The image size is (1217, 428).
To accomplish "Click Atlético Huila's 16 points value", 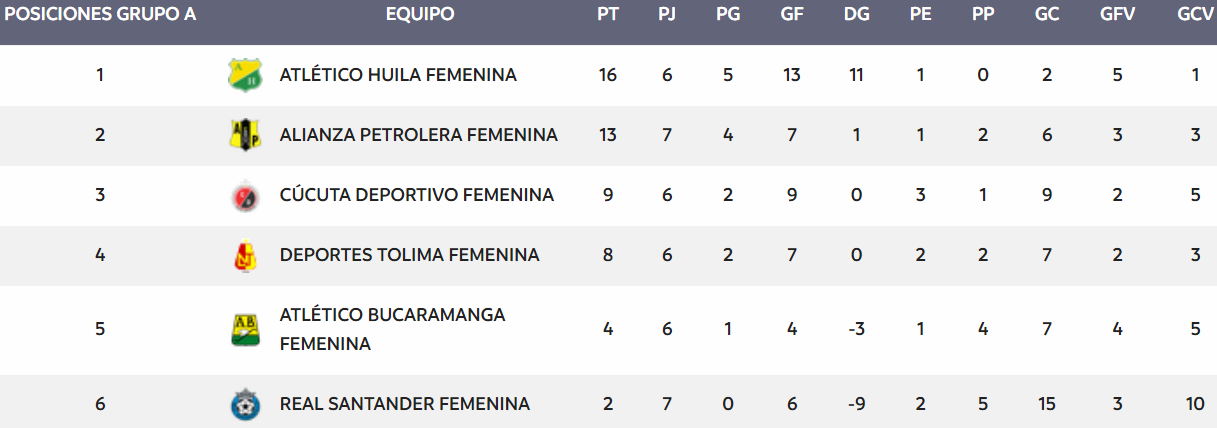I will 608,75.
